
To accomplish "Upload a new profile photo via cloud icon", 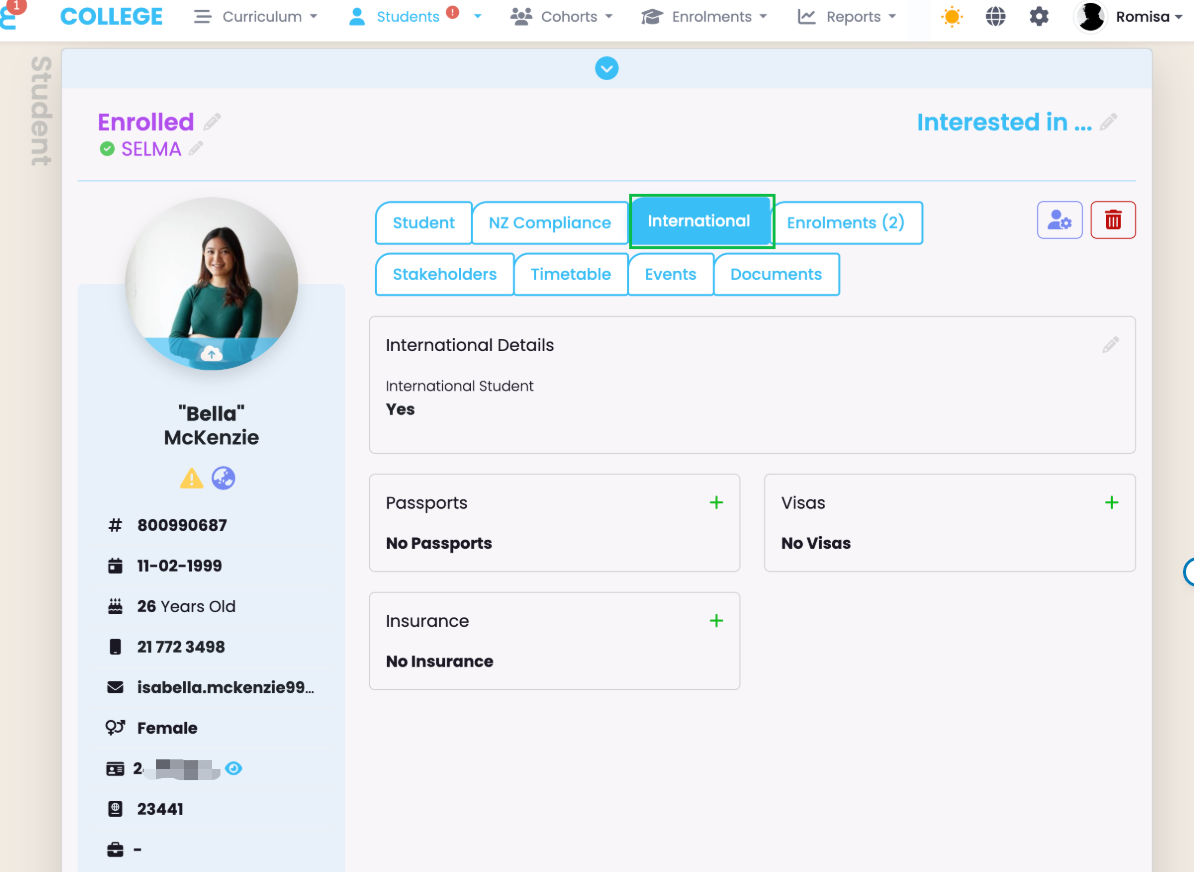I will pyautogui.click(x=211, y=354).
